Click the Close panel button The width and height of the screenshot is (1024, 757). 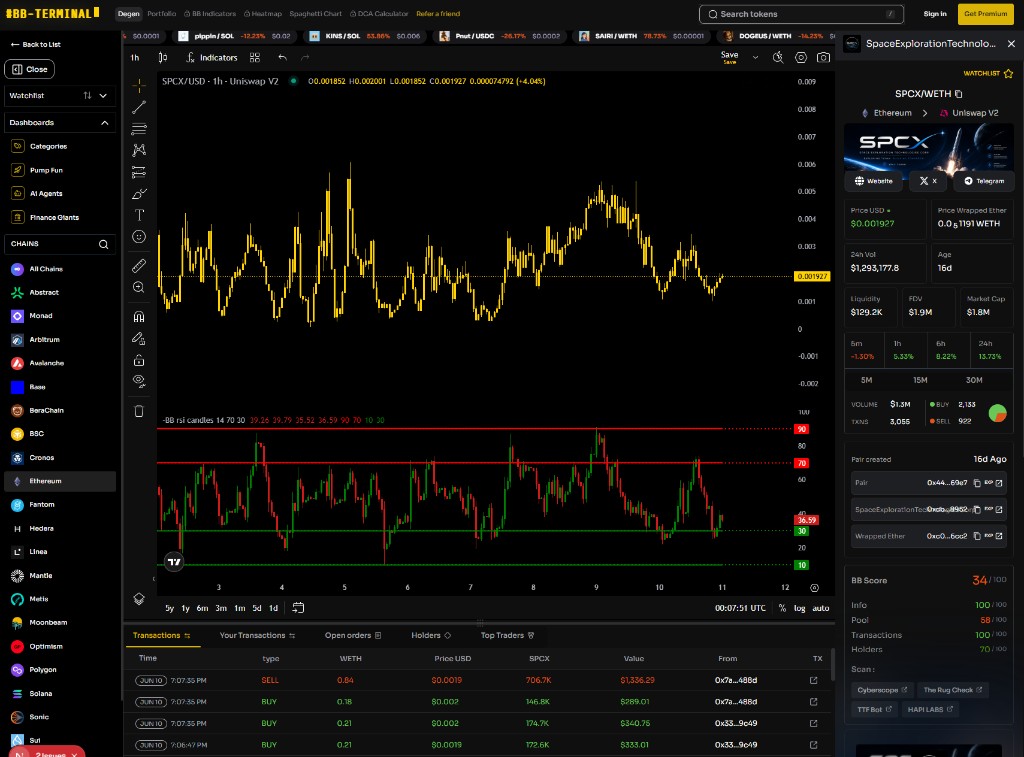(x=29, y=69)
